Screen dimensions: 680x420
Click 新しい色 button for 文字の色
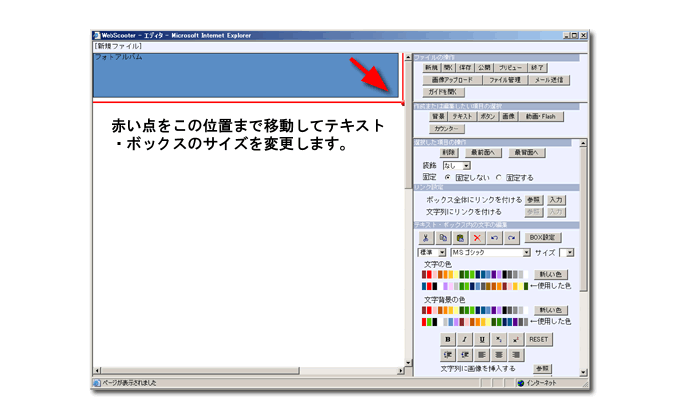pos(551,274)
